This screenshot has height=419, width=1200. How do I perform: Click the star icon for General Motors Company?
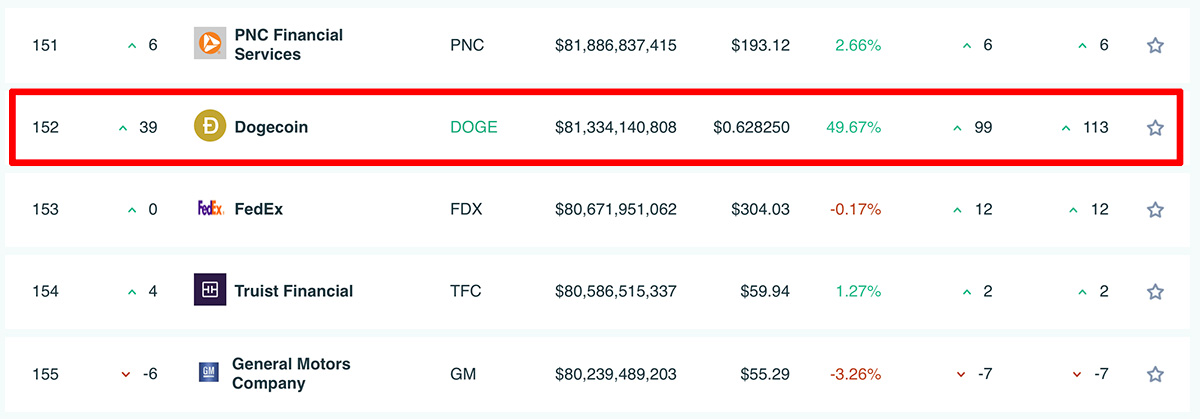(1155, 374)
